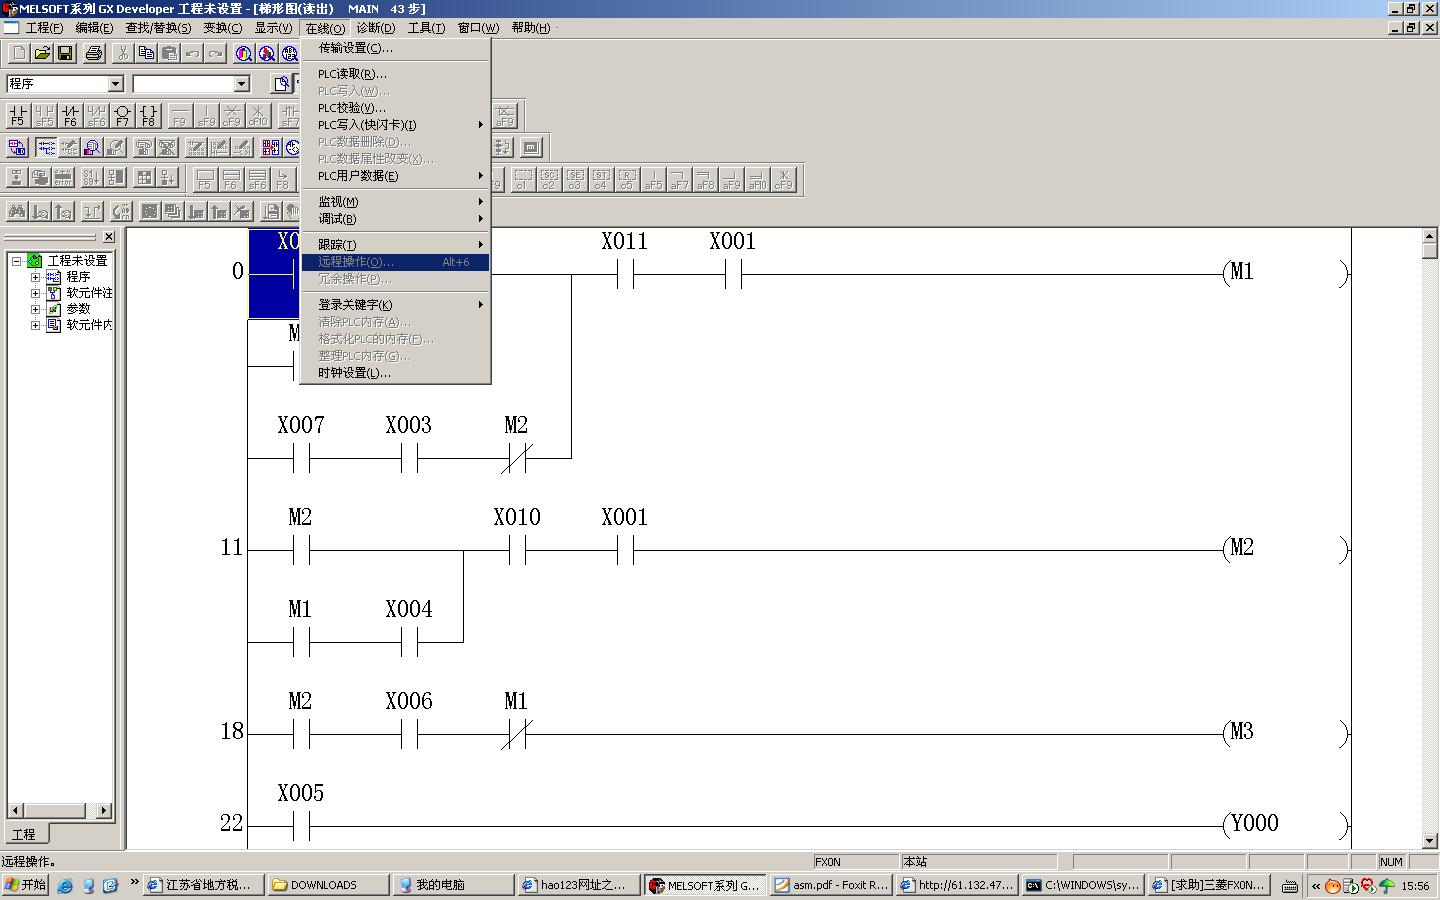
Task: Expand the 软元件注释 tree node
Action: point(35,293)
